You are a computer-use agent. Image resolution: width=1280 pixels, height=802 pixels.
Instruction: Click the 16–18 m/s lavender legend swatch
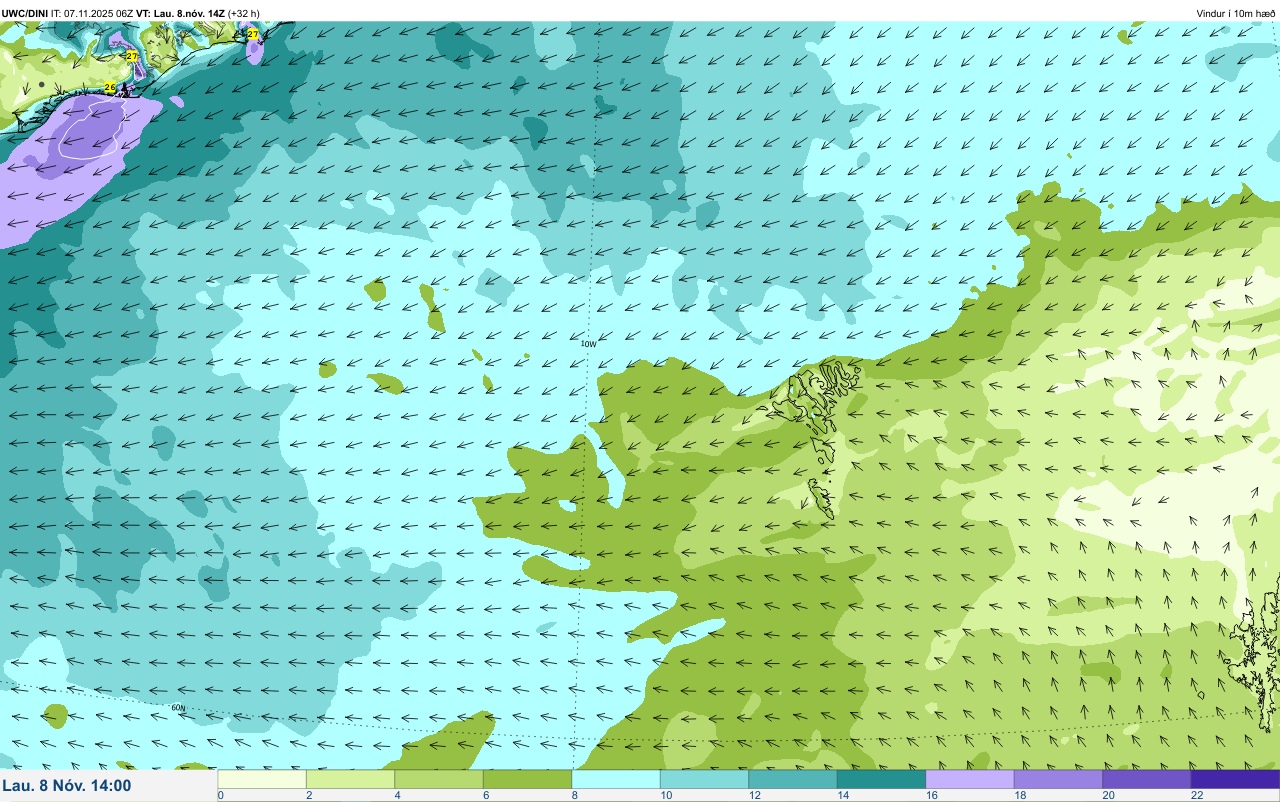click(970, 779)
